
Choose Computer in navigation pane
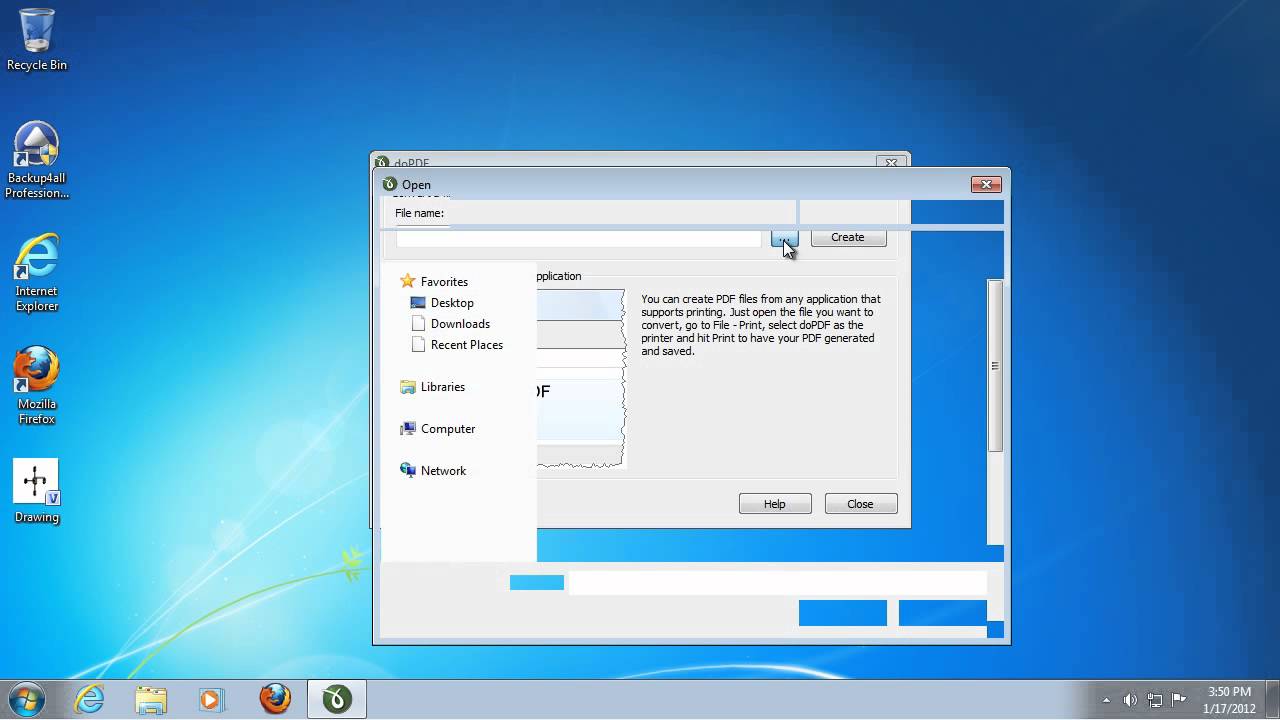[x=438, y=429]
